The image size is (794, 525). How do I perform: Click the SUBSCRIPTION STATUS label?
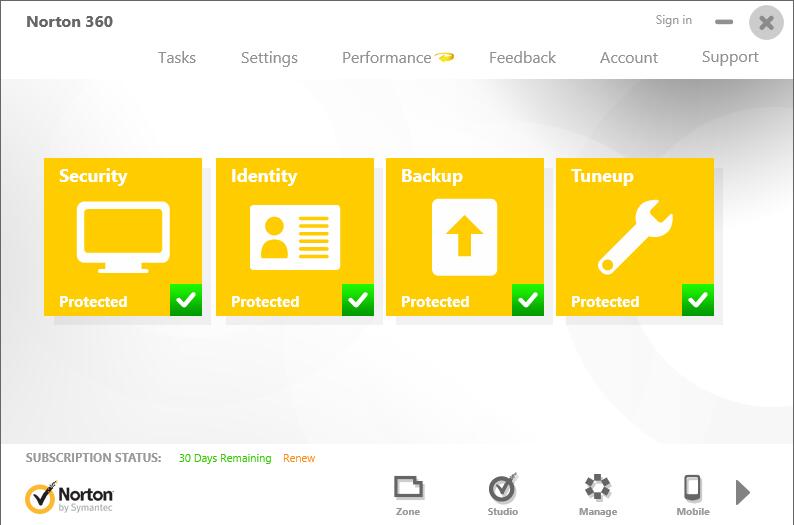tap(94, 458)
